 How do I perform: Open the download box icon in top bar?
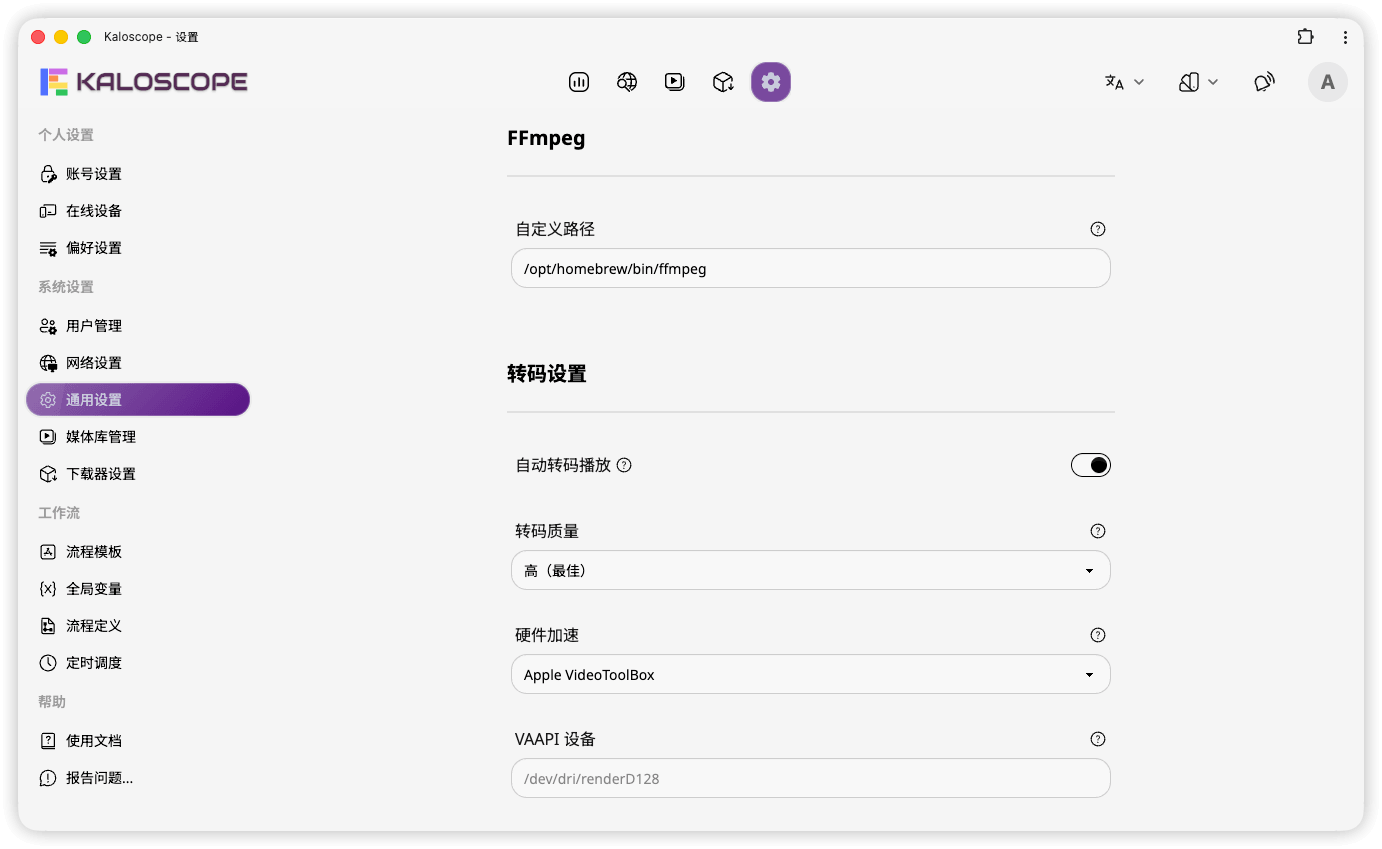click(x=723, y=82)
